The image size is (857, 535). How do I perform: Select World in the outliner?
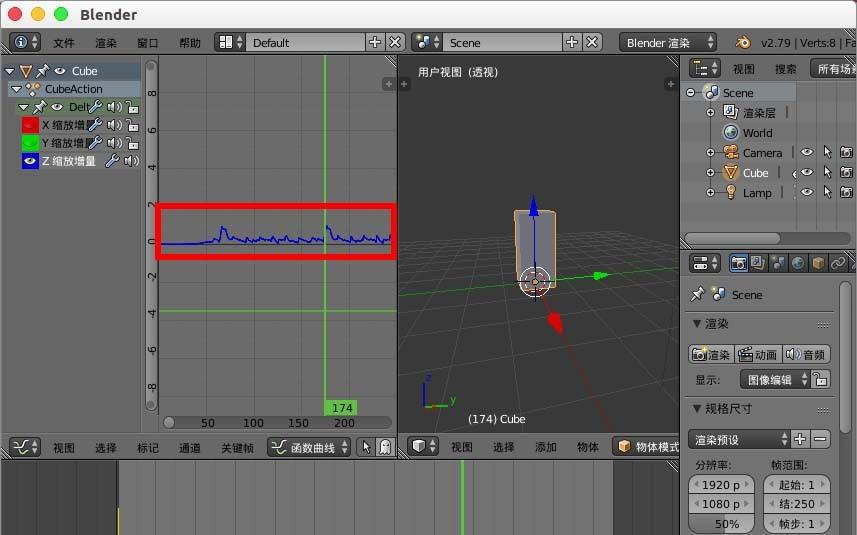coord(757,133)
